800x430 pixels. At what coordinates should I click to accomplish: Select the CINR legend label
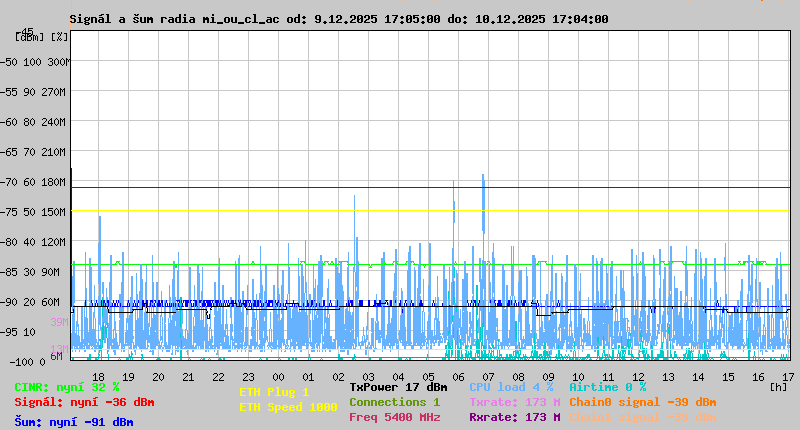coord(67,387)
